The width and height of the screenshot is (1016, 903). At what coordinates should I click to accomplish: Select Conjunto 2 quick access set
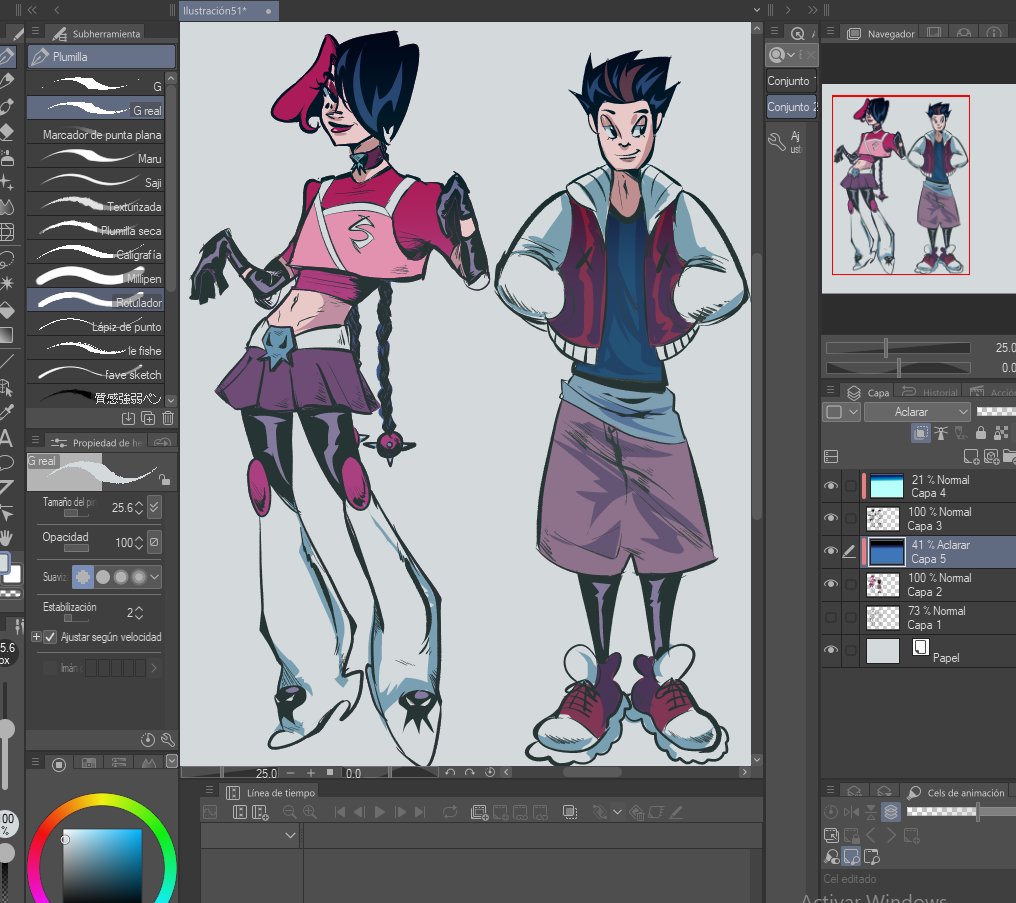792,107
